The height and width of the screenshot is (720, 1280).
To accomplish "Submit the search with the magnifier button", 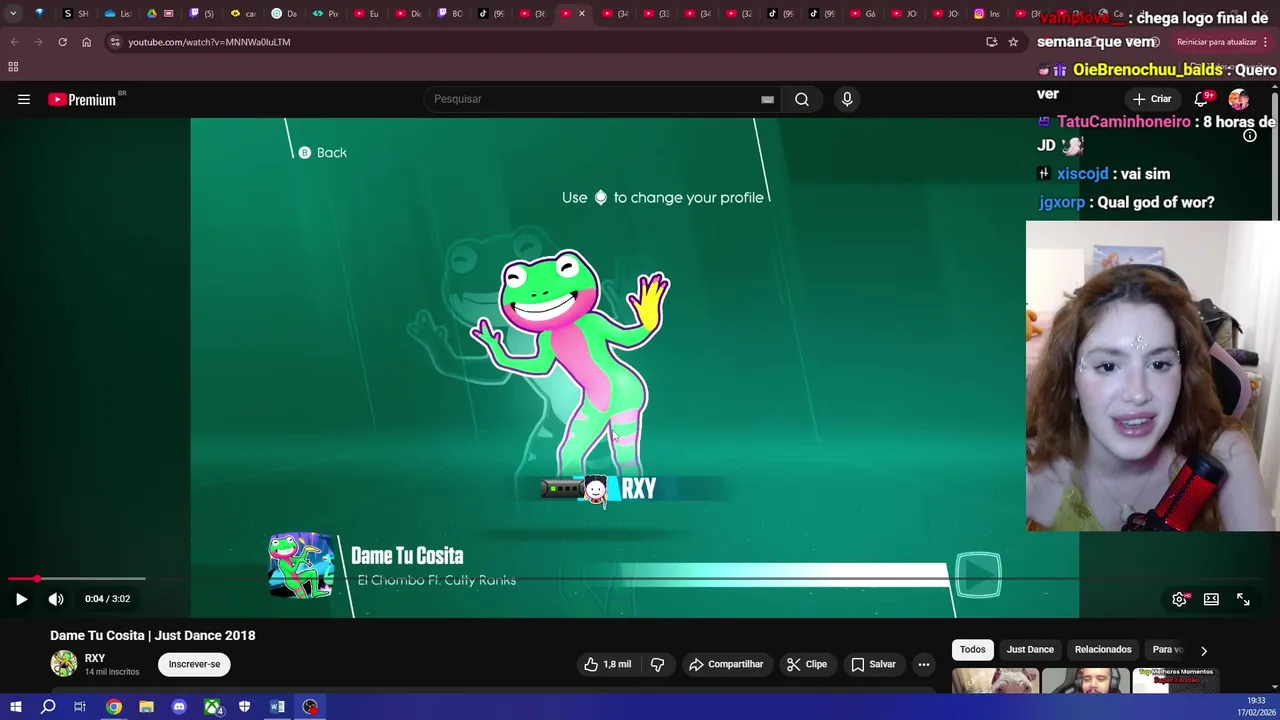I will click(x=802, y=99).
